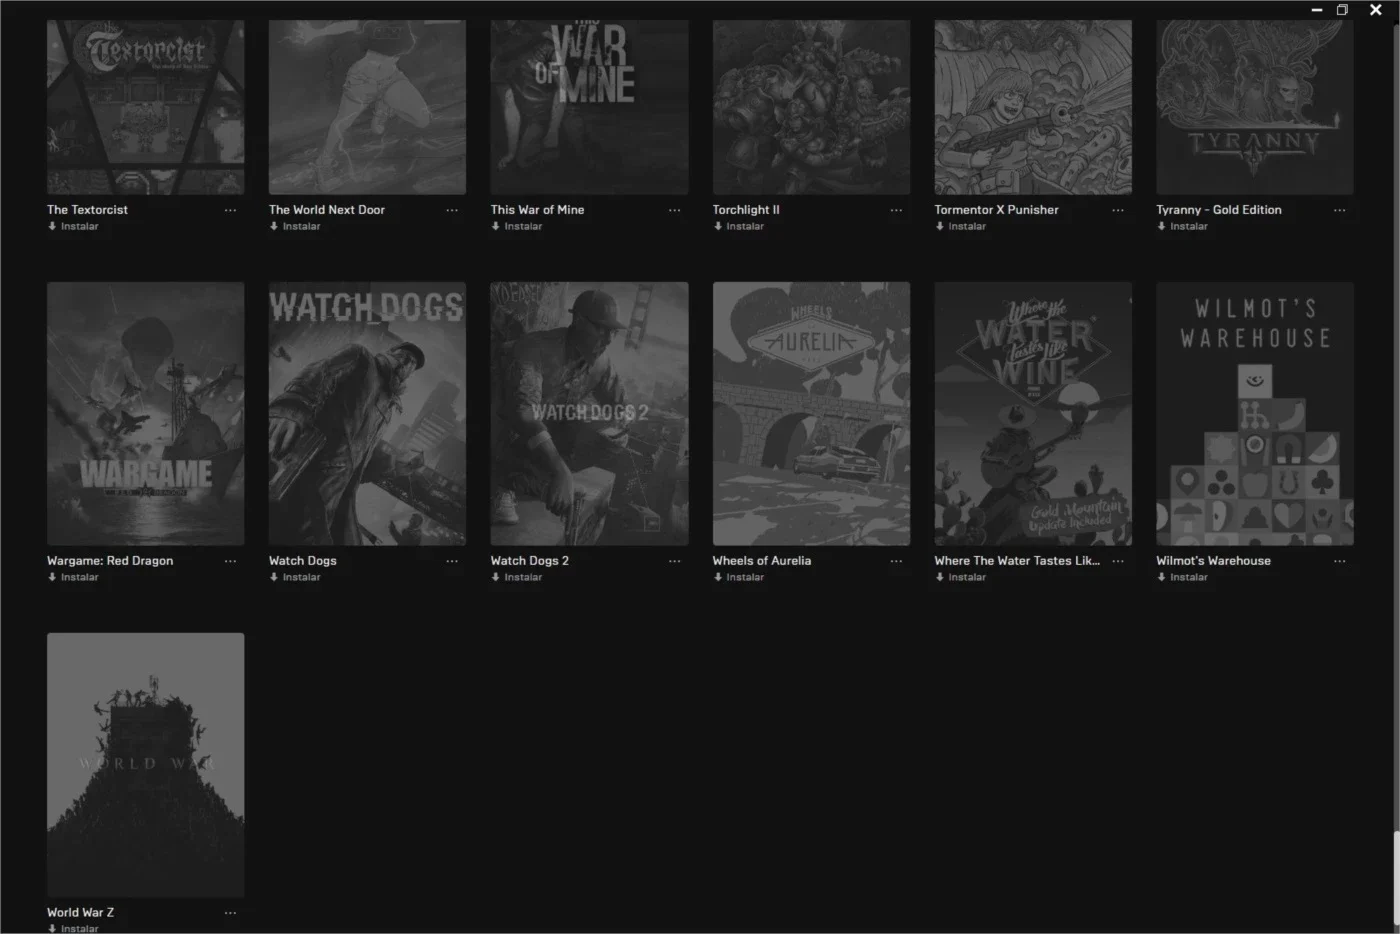Select This War of Mine cover art
Screen dimensions: 1400x934
click(x=590, y=107)
